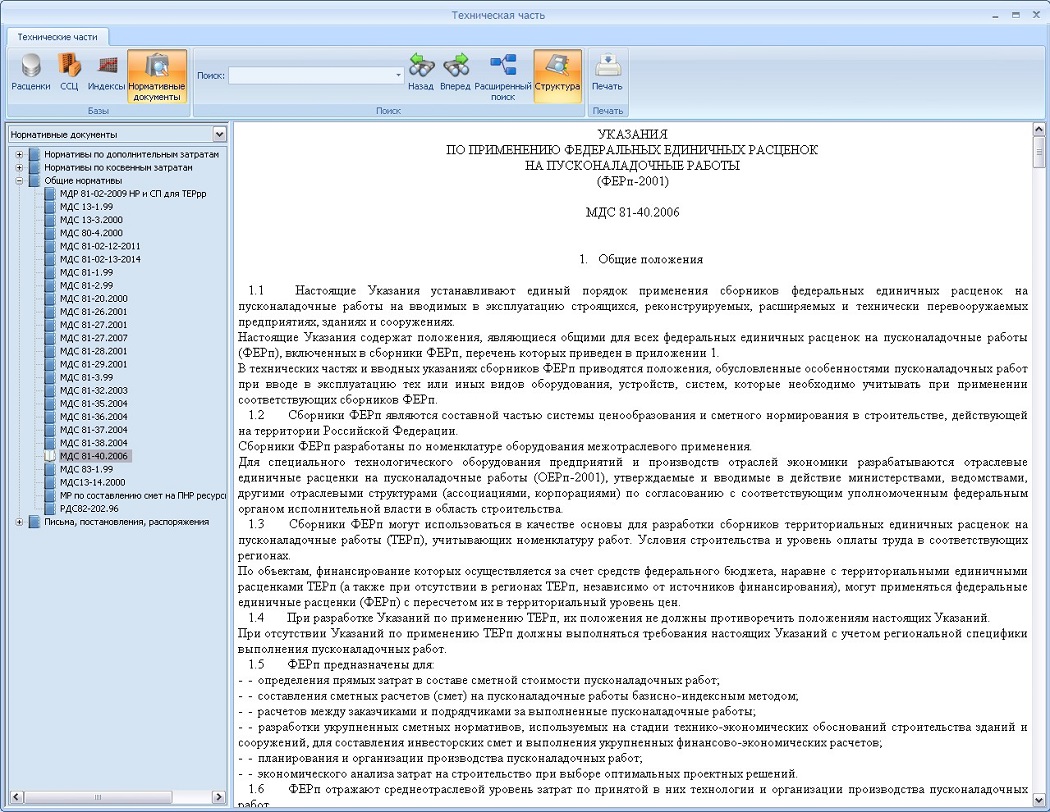
Task: Select the Общие нормативы folder
Action: pyautogui.click(x=83, y=181)
